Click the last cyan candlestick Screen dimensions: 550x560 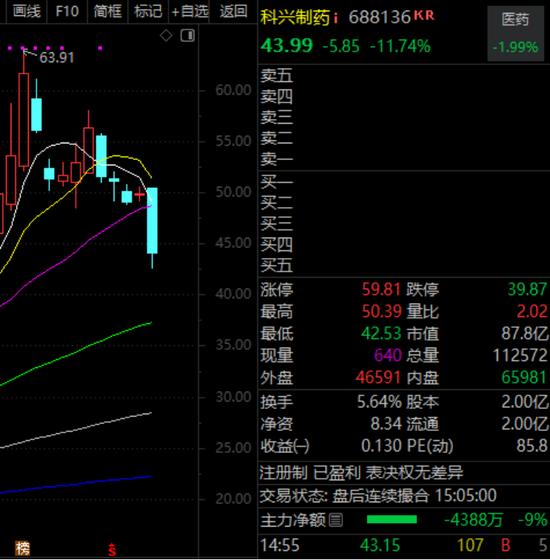coord(152,220)
